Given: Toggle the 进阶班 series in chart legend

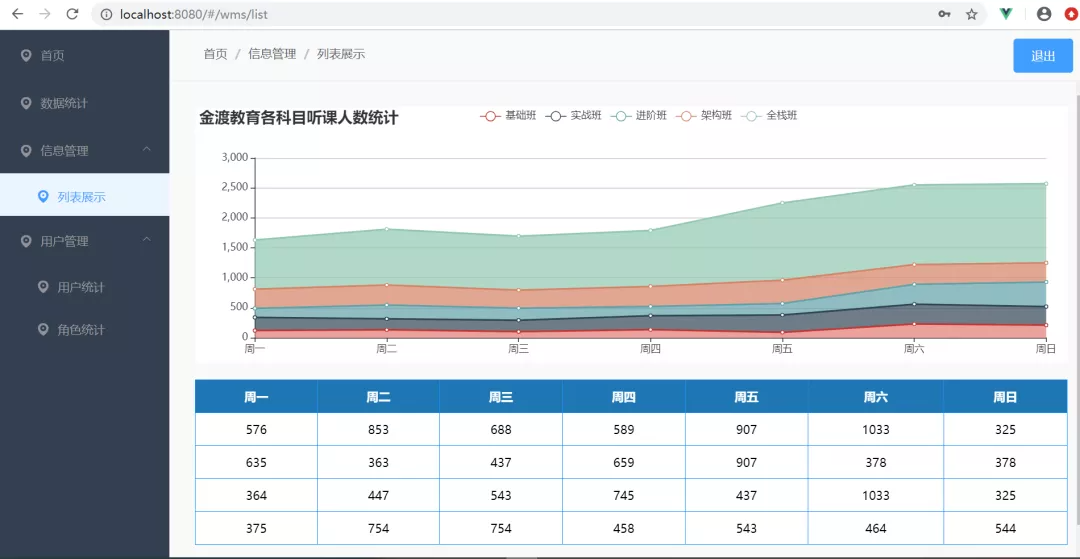Looking at the screenshot, I should click(638, 116).
